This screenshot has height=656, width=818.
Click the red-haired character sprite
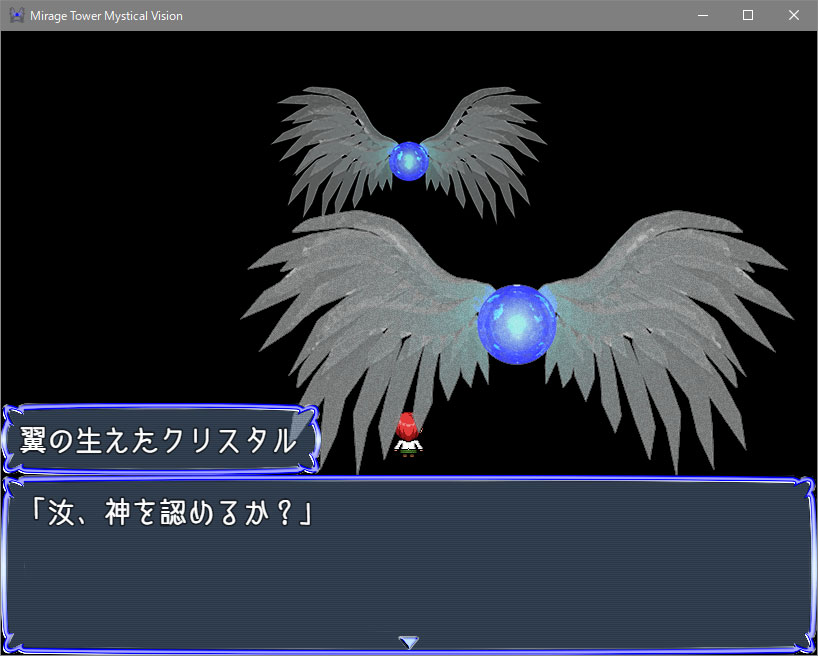click(x=408, y=435)
